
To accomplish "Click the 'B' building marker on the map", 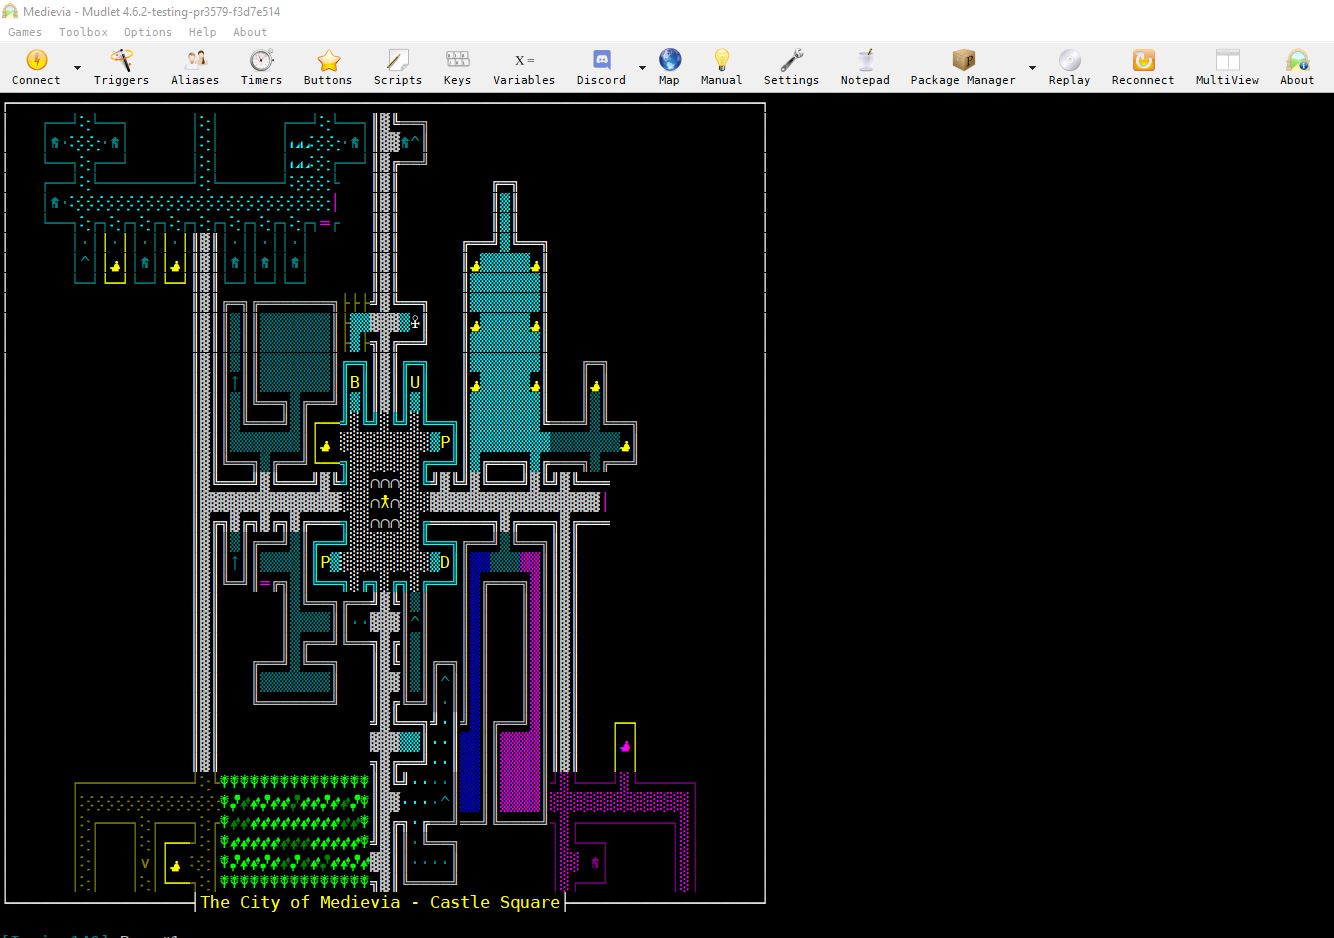I will (354, 382).
